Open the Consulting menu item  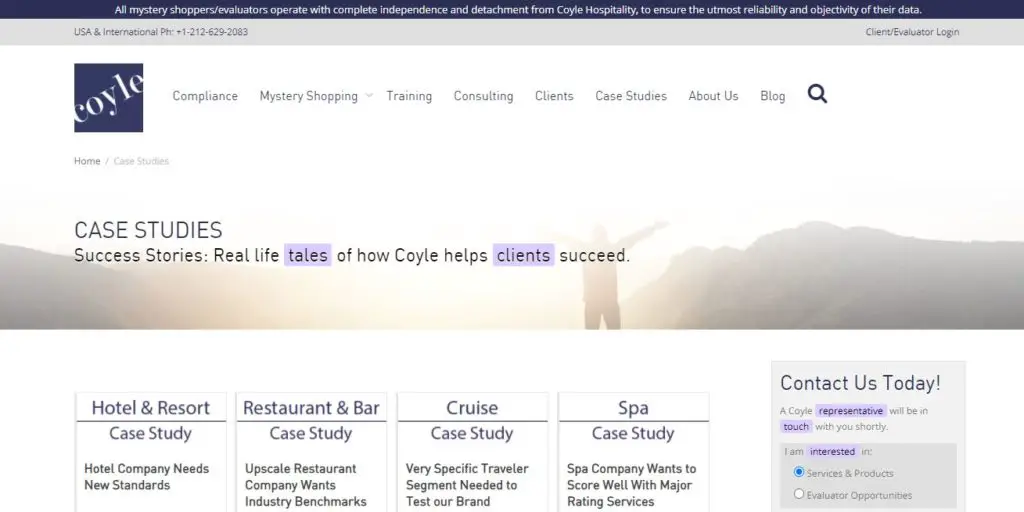click(x=483, y=96)
